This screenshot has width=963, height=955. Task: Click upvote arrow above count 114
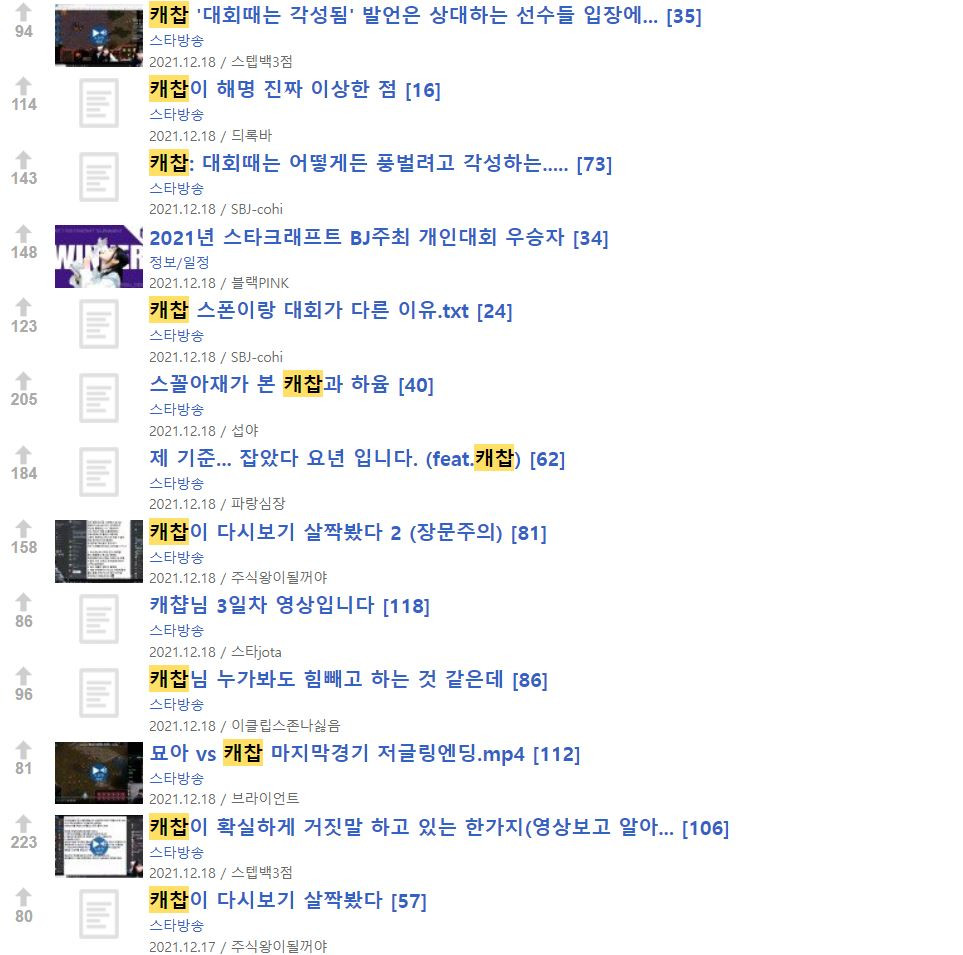(x=23, y=85)
